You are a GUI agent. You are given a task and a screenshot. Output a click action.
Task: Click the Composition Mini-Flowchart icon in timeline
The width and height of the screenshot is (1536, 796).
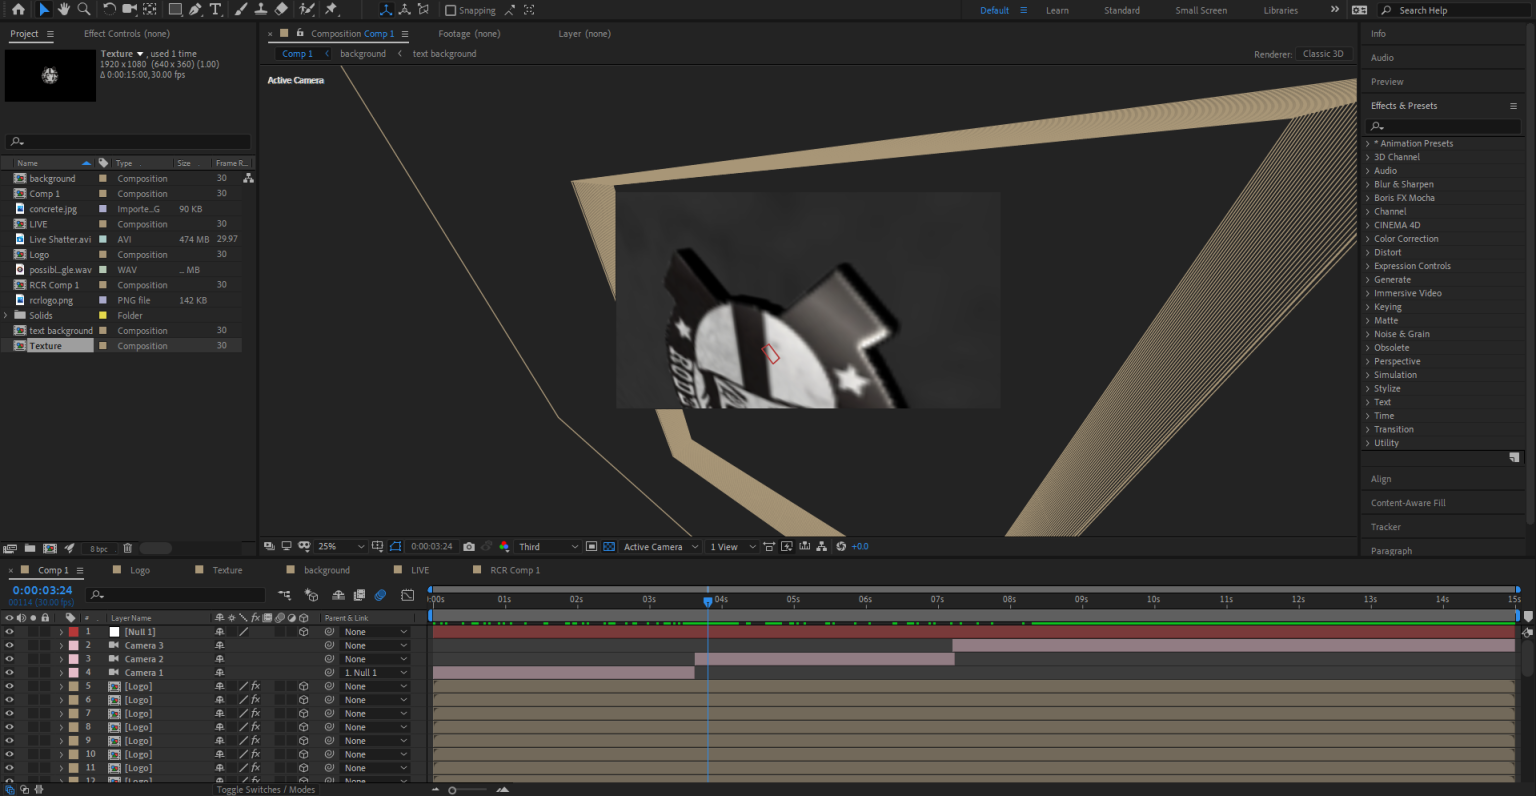[x=285, y=595]
